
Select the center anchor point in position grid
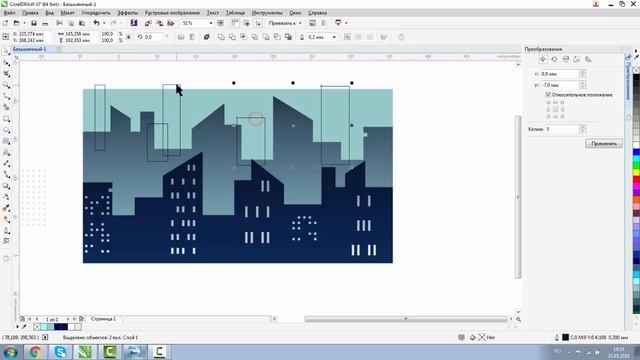[555, 109]
